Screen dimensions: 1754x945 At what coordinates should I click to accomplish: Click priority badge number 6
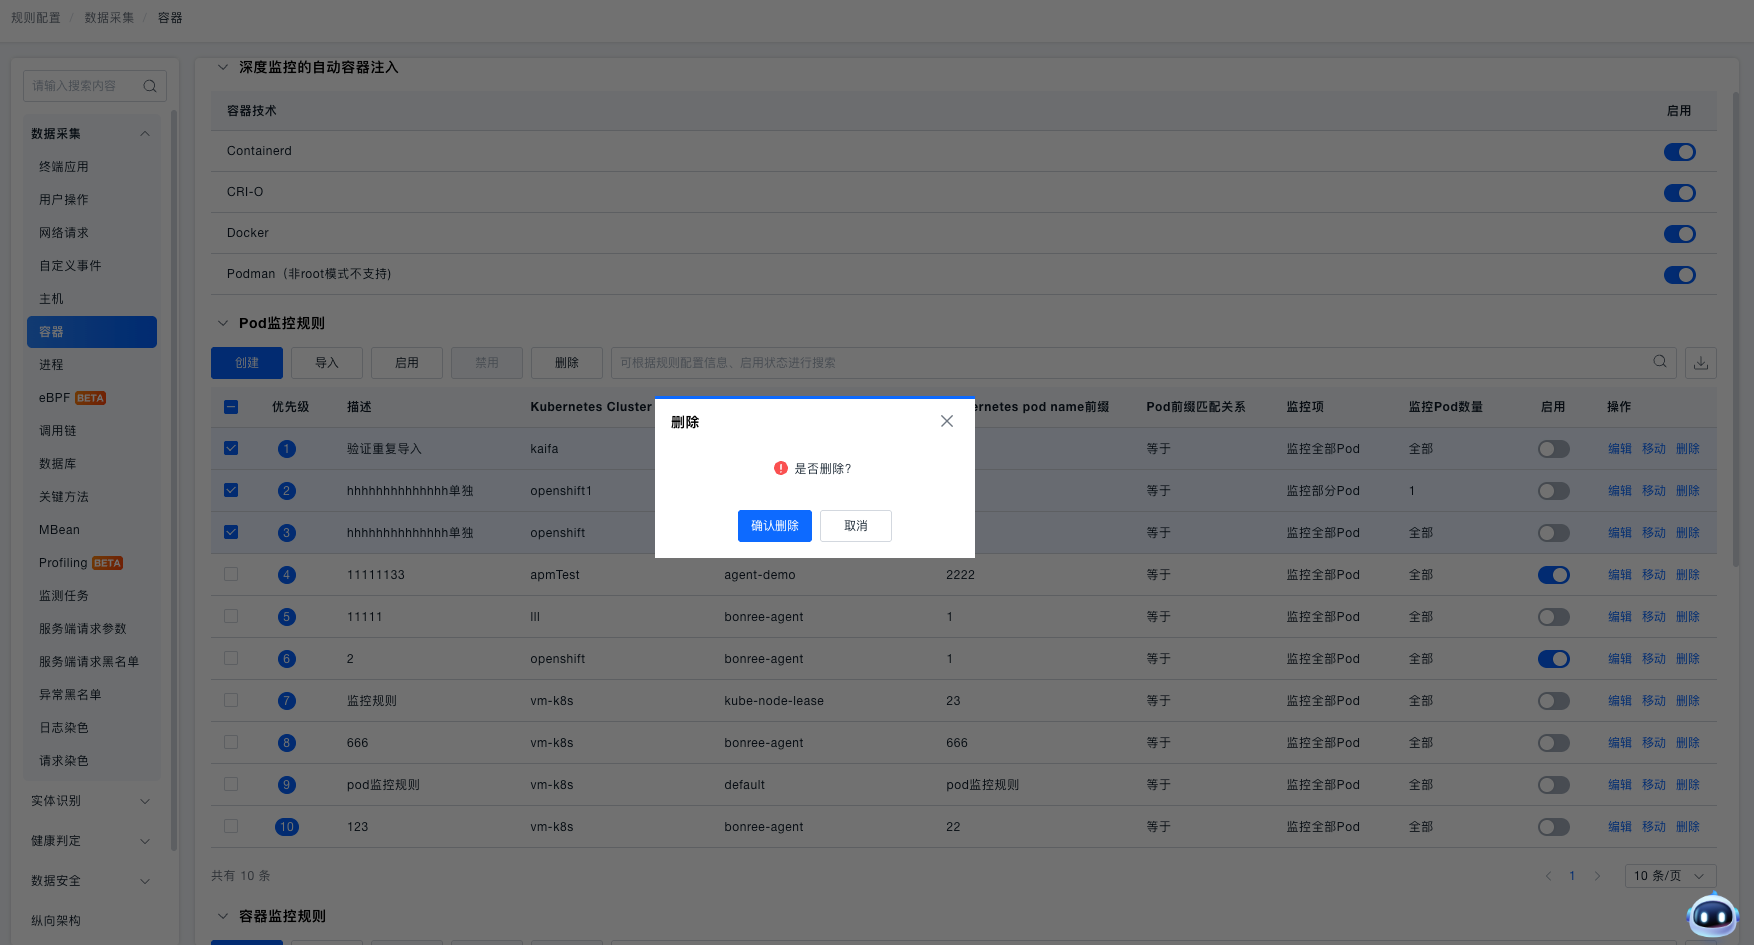(287, 659)
